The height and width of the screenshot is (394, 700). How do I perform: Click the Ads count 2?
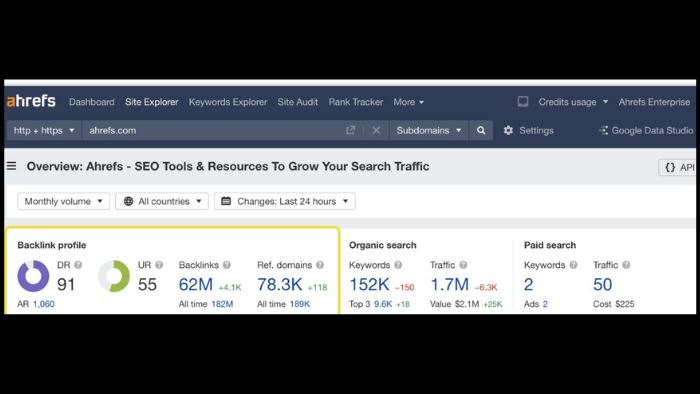pyautogui.click(x=545, y=304)
